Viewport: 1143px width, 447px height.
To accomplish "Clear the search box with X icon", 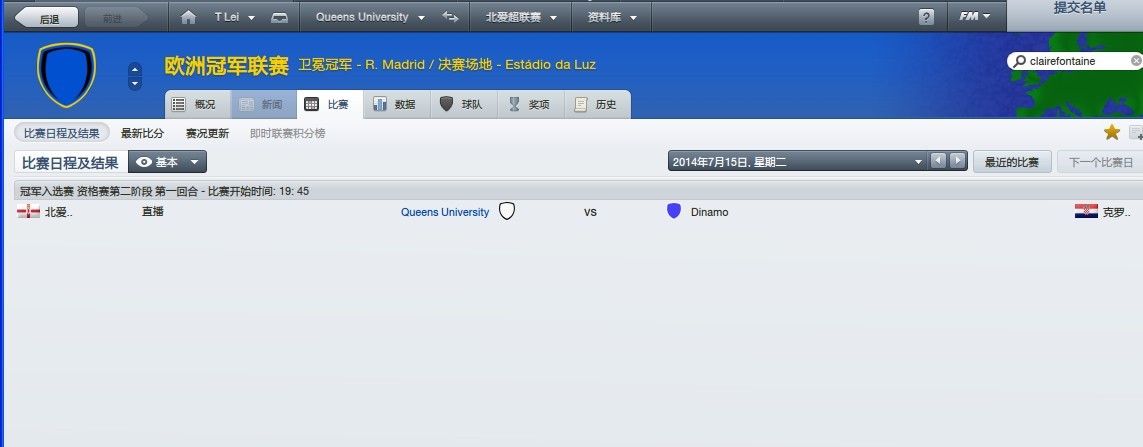I will (1136, 61).
